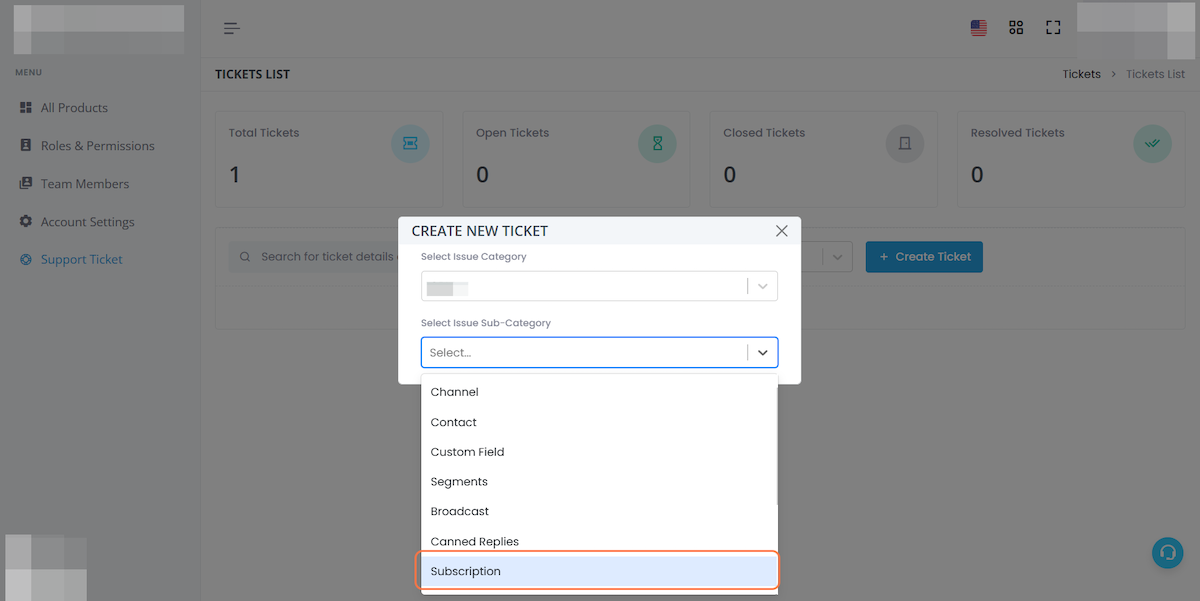Click the Open Tickets hourglass icon

(657, 144)
